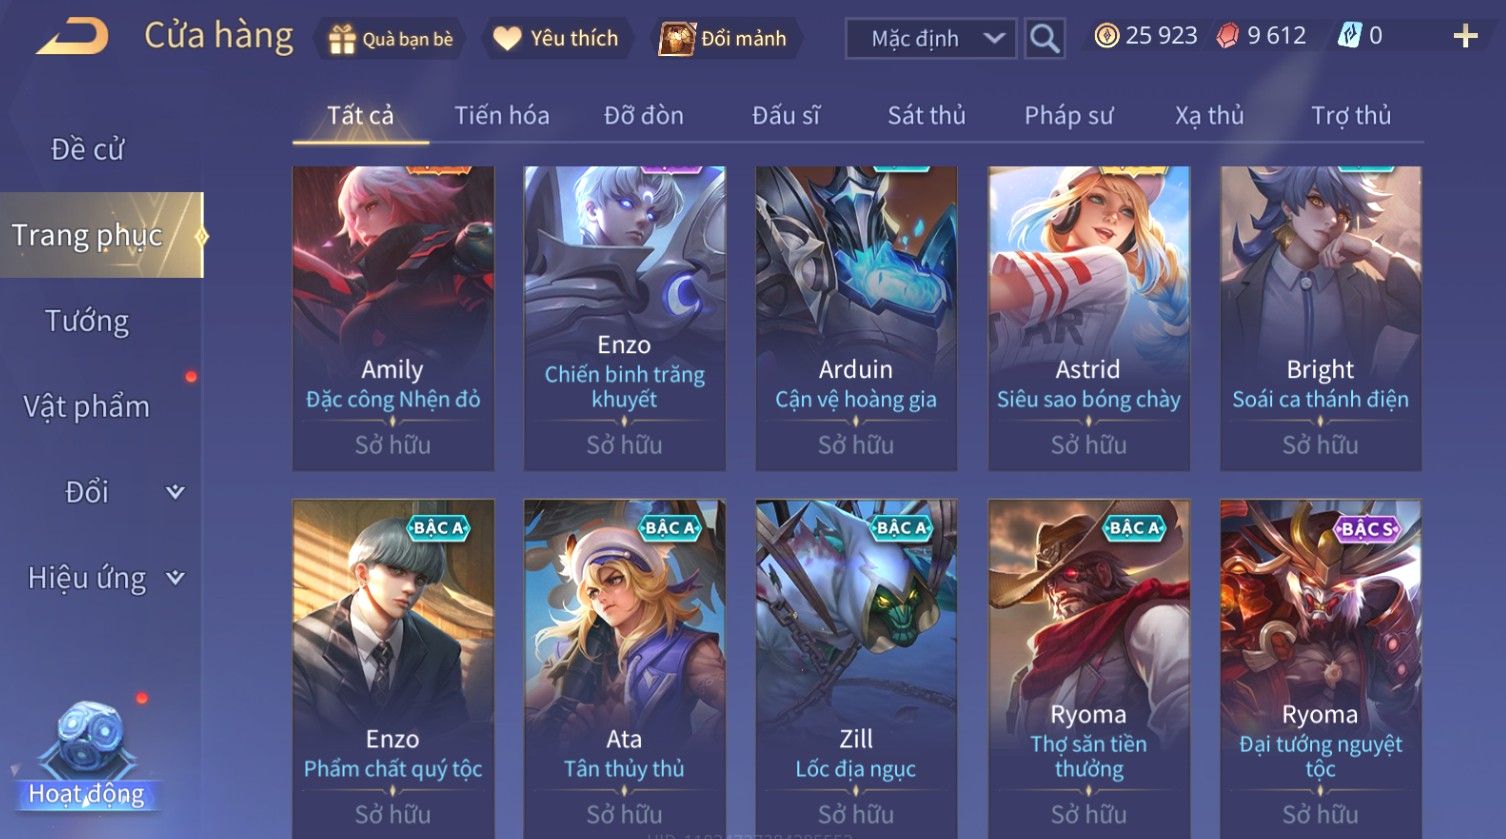This screenshot has width=1506, height=839.
Task: Click the gold coin balance icon
Action: [1106, 36]
